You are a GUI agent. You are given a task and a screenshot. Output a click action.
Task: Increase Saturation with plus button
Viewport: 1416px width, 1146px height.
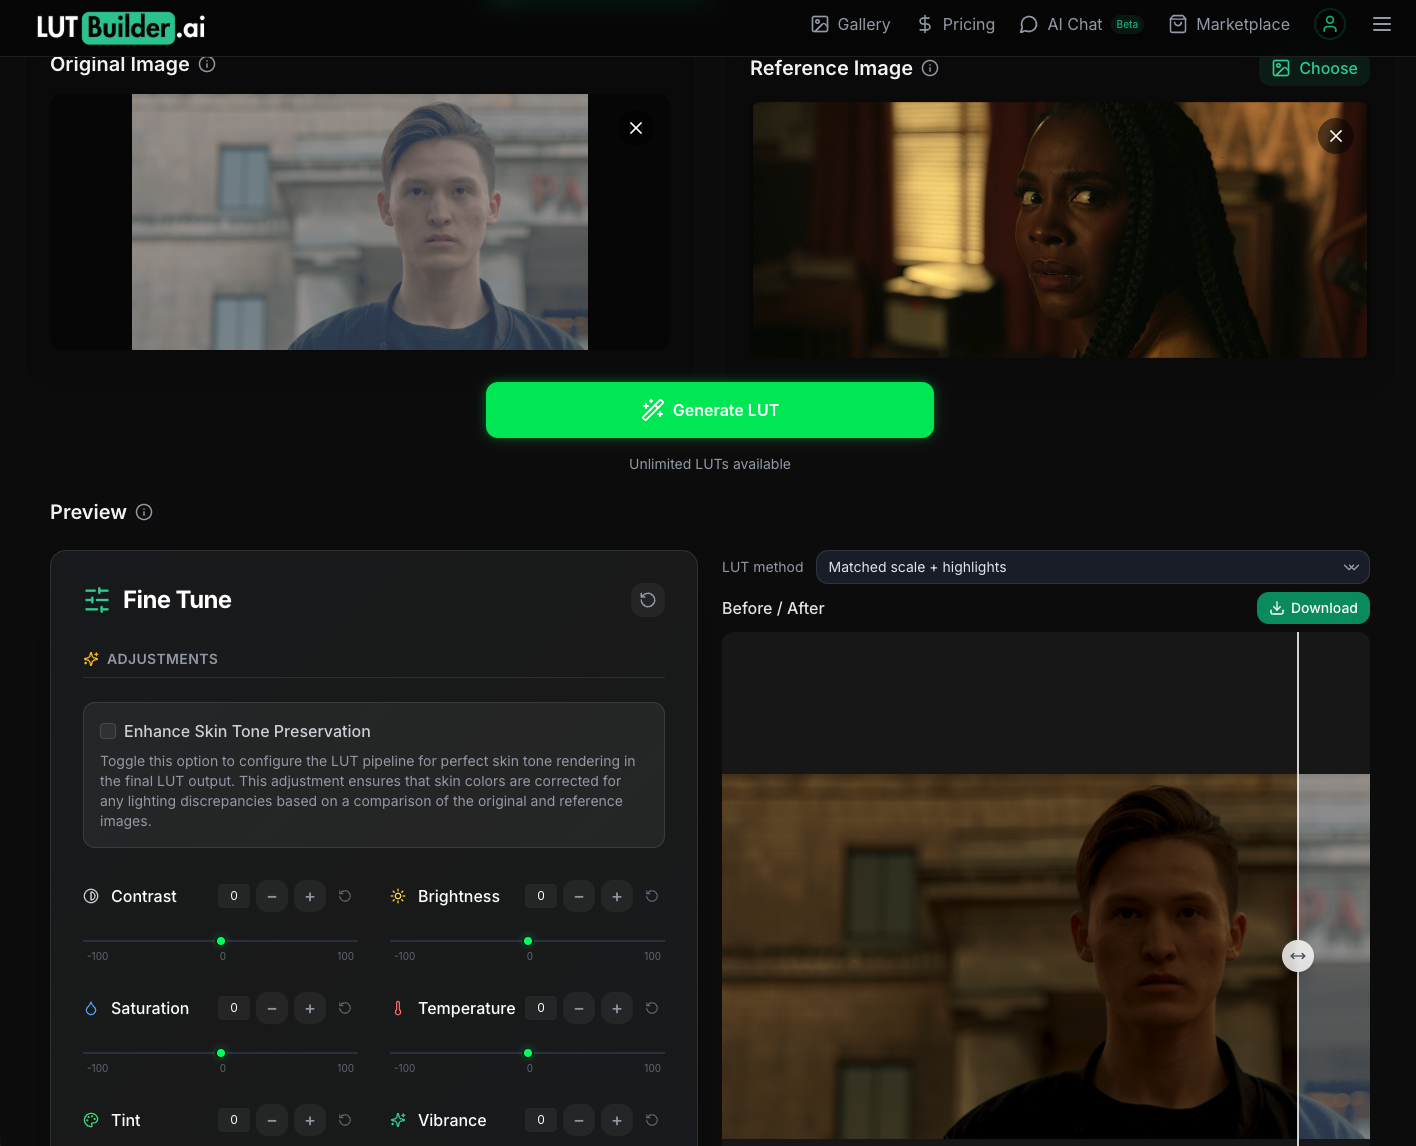pyautogui.click(x=310, y=1008)
